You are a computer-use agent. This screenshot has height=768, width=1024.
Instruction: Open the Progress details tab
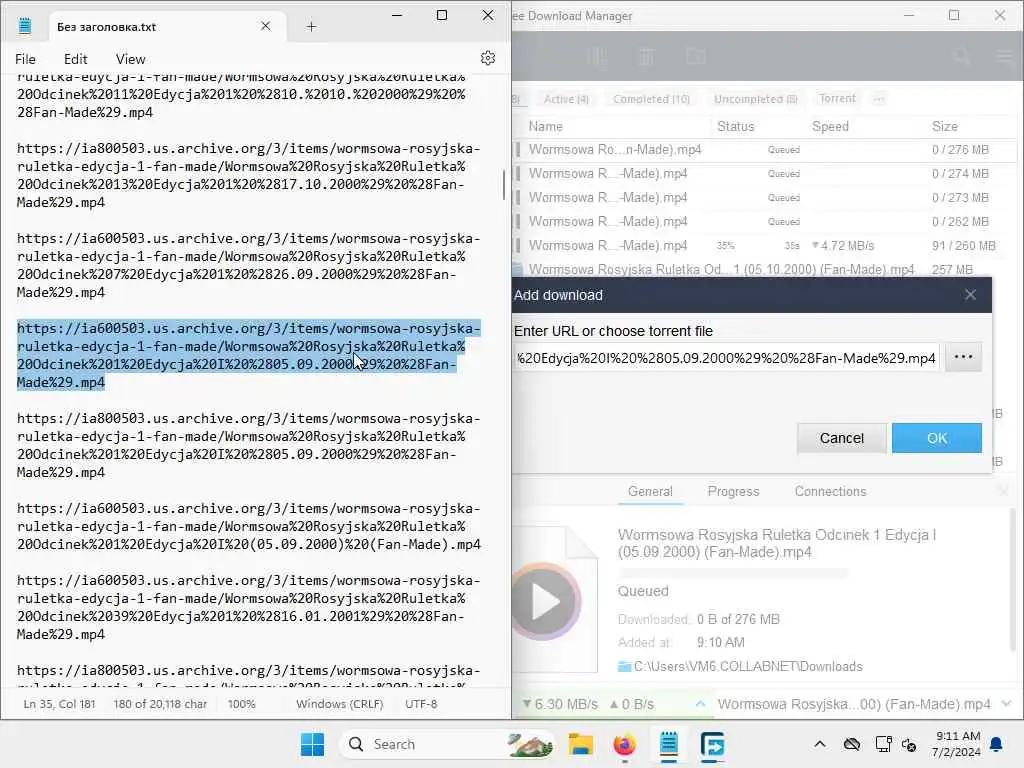point(733,491)
